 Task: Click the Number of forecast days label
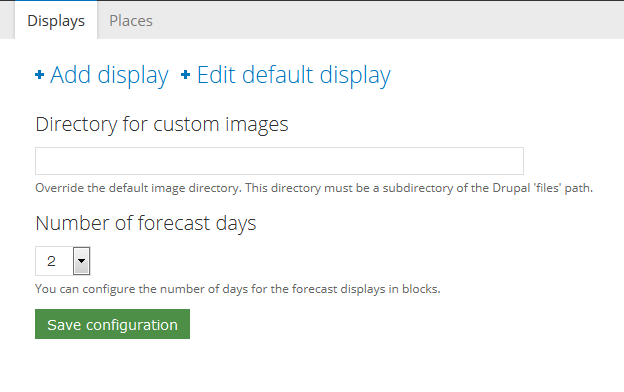tap(146, 223)
